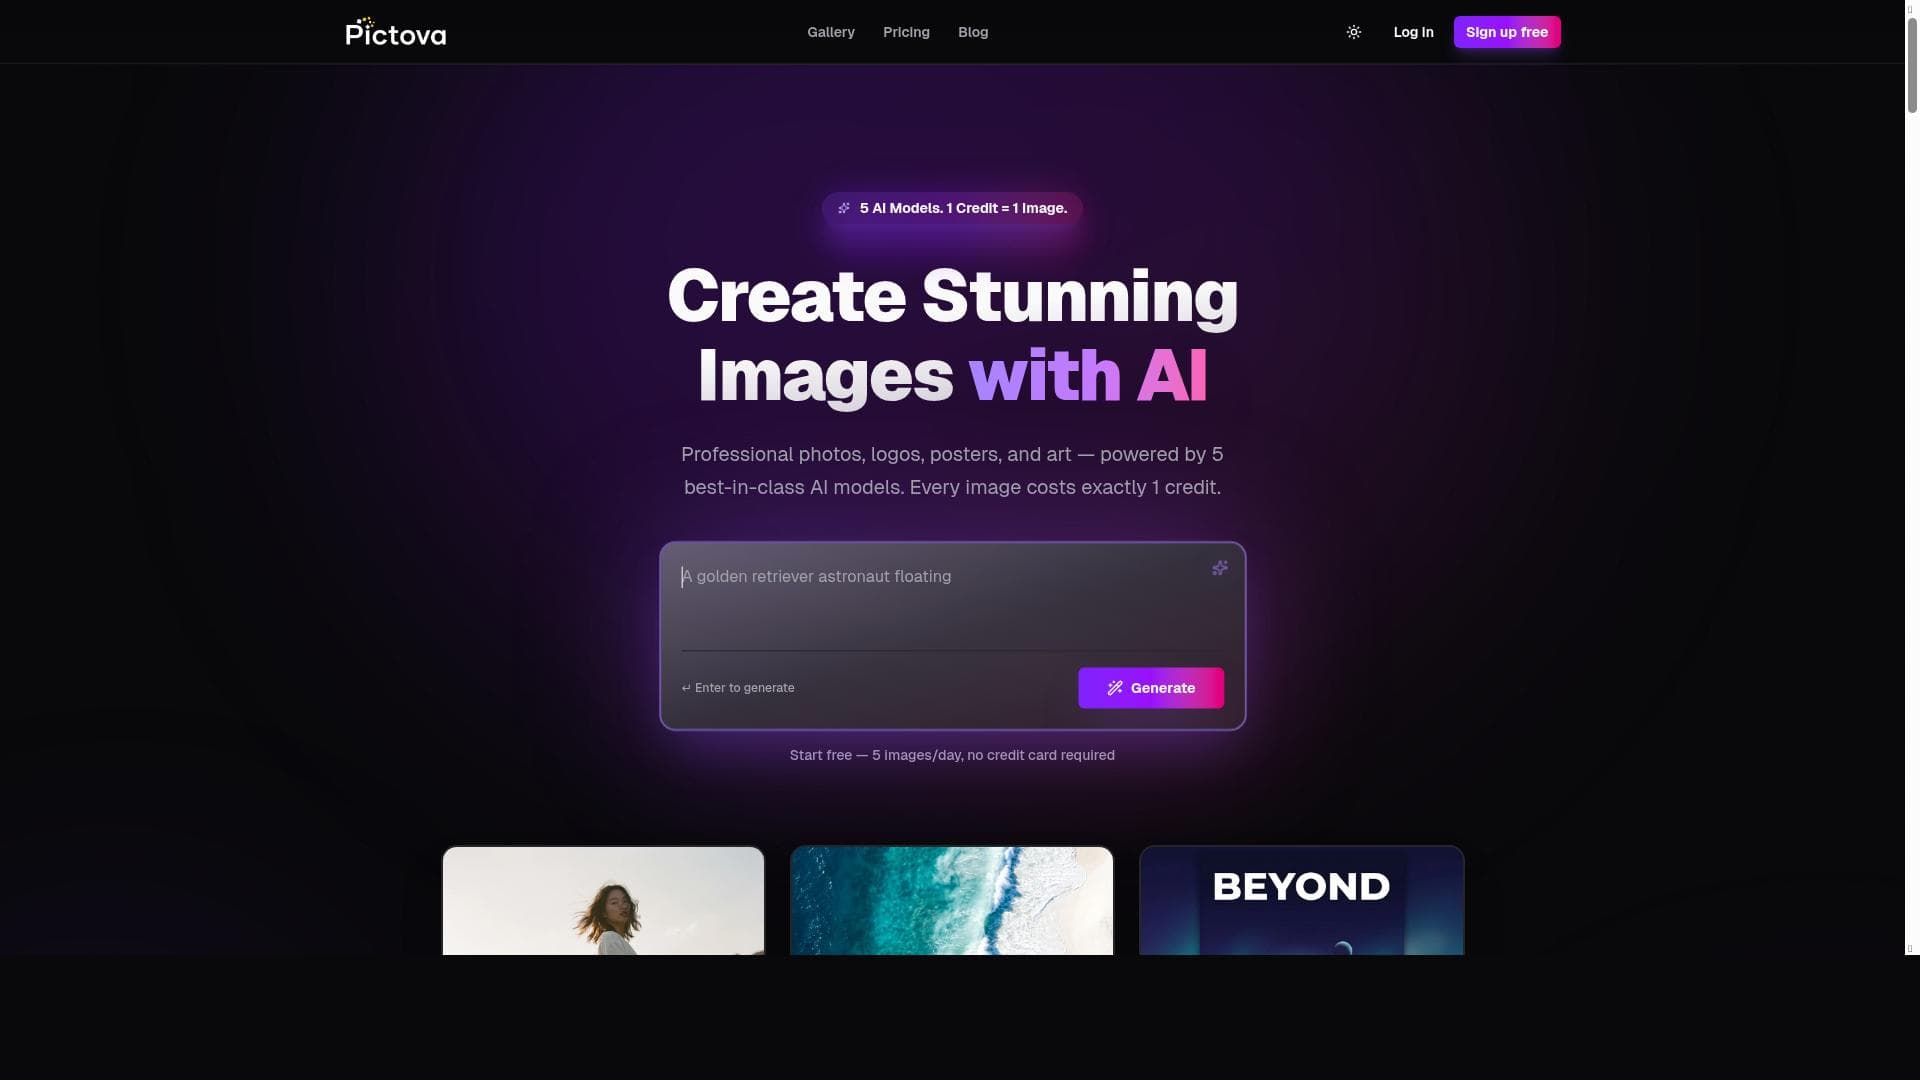The width and height of the screenshot is (1920, 1080).
Task: Open the Pricing page
Action: [x=906, y=32]
